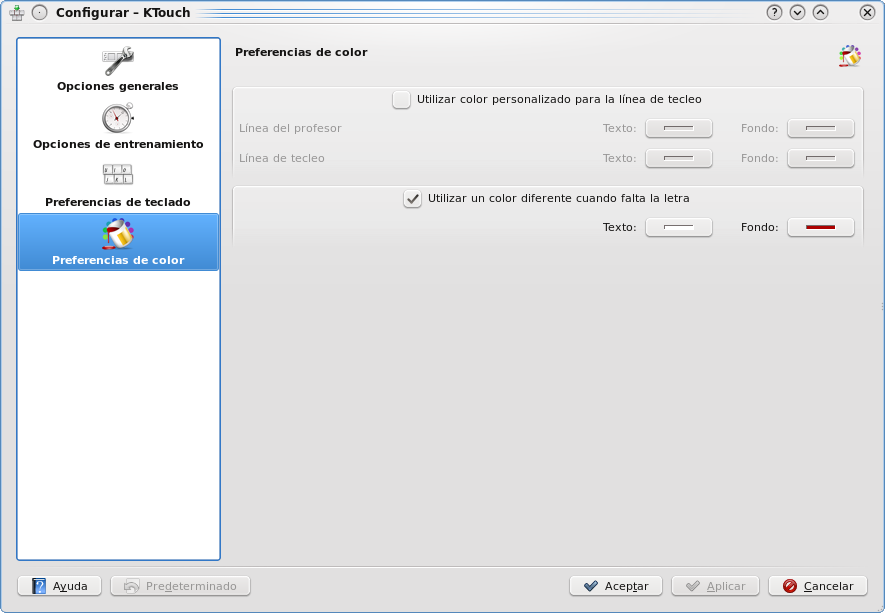Click the KTouch application icon in the title bar
Screen dimensions: 885x613
[x=17, y=12]
